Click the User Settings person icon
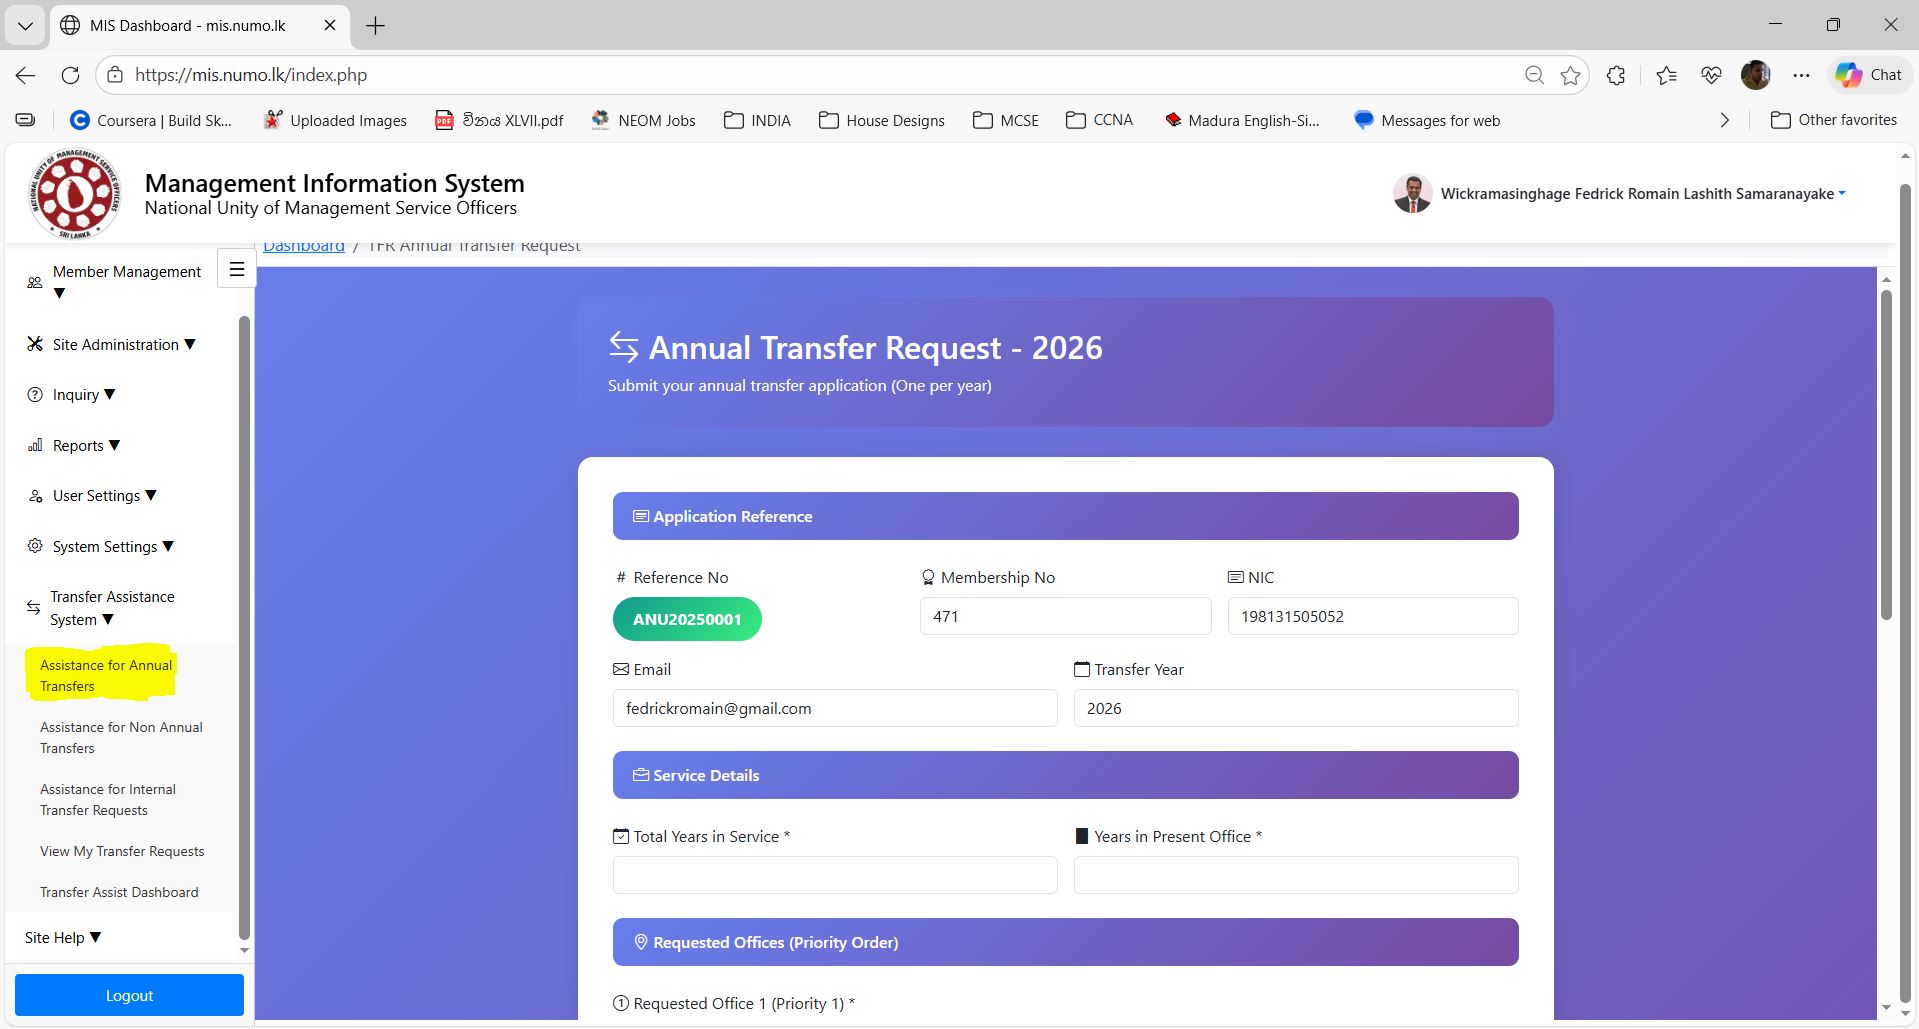 click(x=33, y=495)
